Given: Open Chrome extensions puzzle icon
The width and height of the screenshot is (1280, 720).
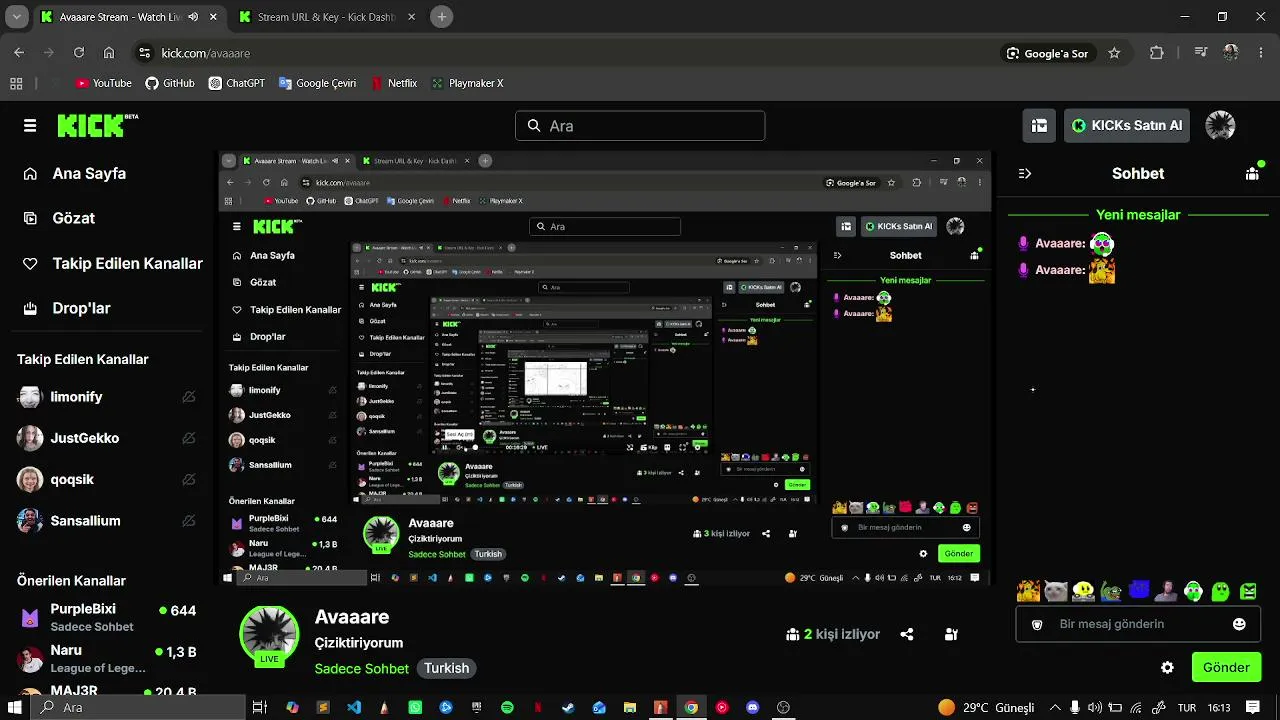Looking at the screenshot, I should 1157,53.
